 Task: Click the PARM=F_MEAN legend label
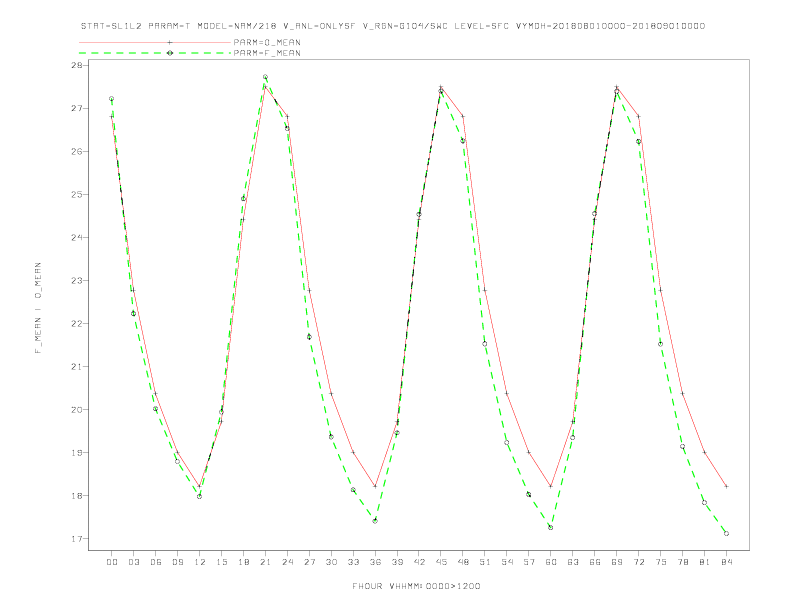(x=267, y=53)
